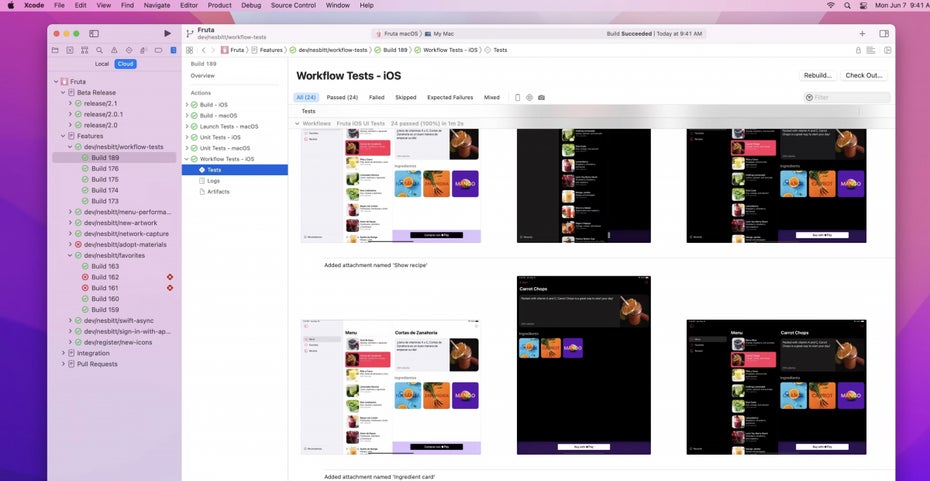Open the Find navigator magnifier icon
930x481 pixels.
[x=100, y=50]
